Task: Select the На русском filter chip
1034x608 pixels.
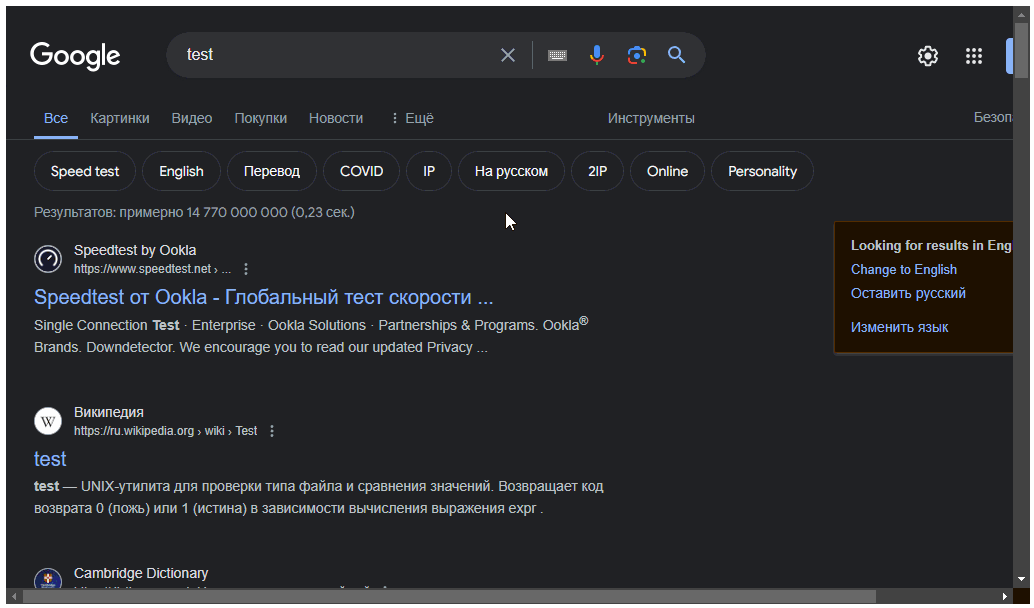Action: point(511,171)
